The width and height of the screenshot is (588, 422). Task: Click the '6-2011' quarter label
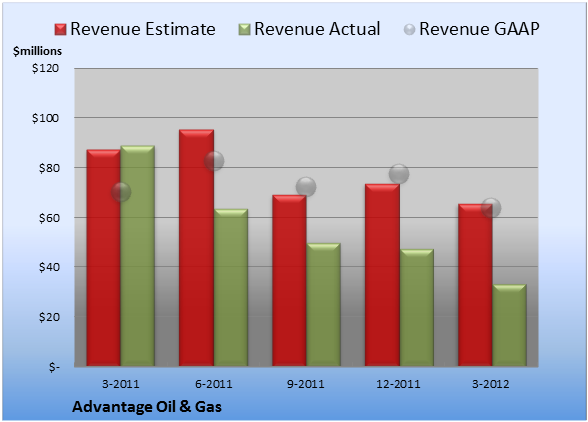[x=214, y=384]
